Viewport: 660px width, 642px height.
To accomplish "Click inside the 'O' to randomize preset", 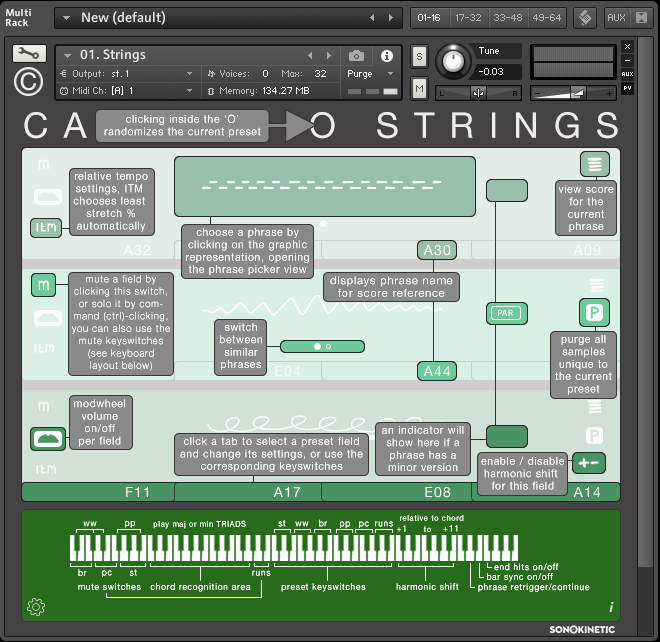I will pyautogui.click(x=323, y=125).
